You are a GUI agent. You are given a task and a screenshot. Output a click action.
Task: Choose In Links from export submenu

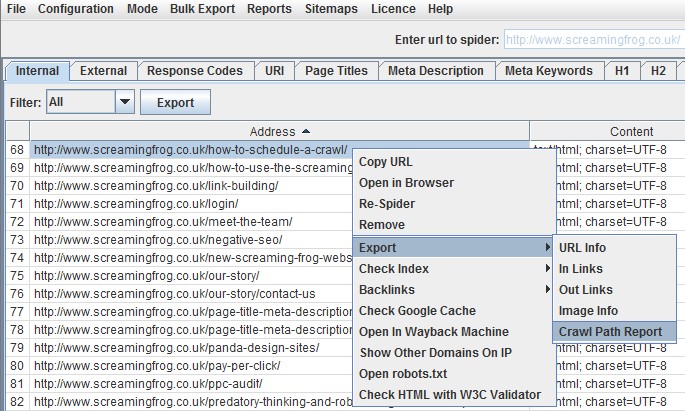pyautogui.click(x=580, y=269)
